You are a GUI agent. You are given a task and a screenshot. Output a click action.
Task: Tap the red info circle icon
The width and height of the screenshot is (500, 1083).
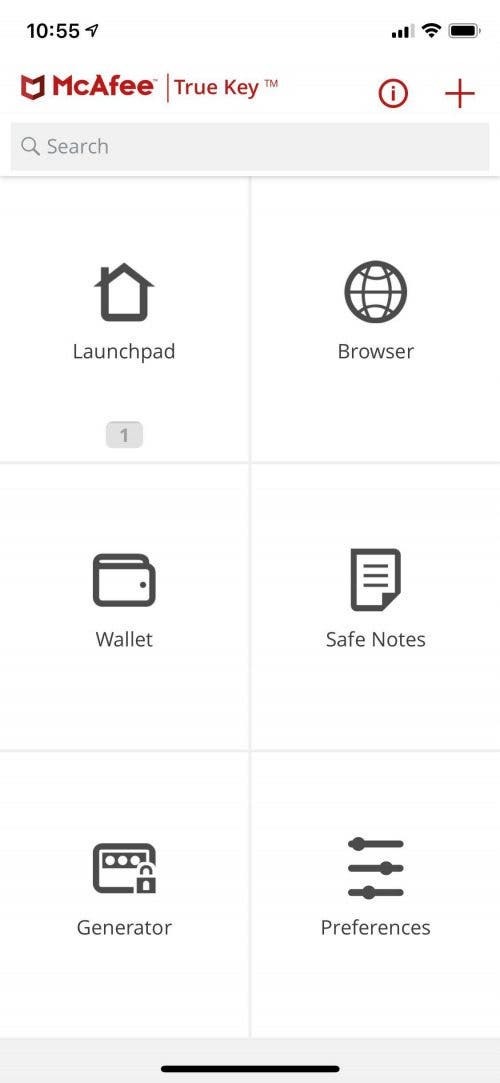[393, 93]
